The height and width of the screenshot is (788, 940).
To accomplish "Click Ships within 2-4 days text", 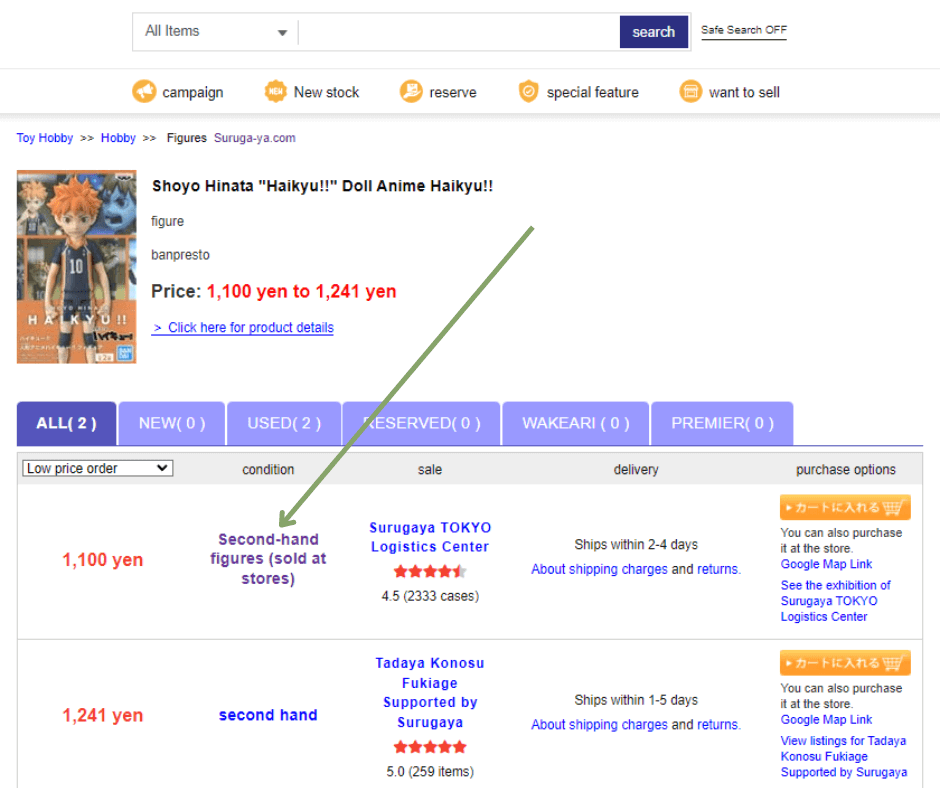I will pyautogui.click(x=636, y=545).
